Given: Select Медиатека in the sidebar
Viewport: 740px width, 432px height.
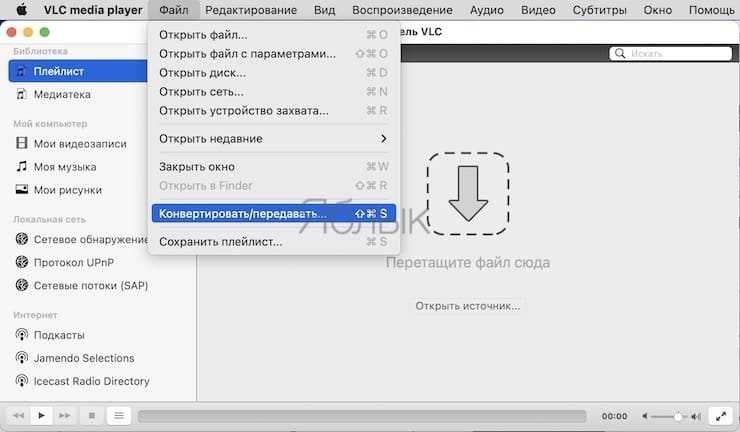Looking at the screenshot, I should (62, 94).
